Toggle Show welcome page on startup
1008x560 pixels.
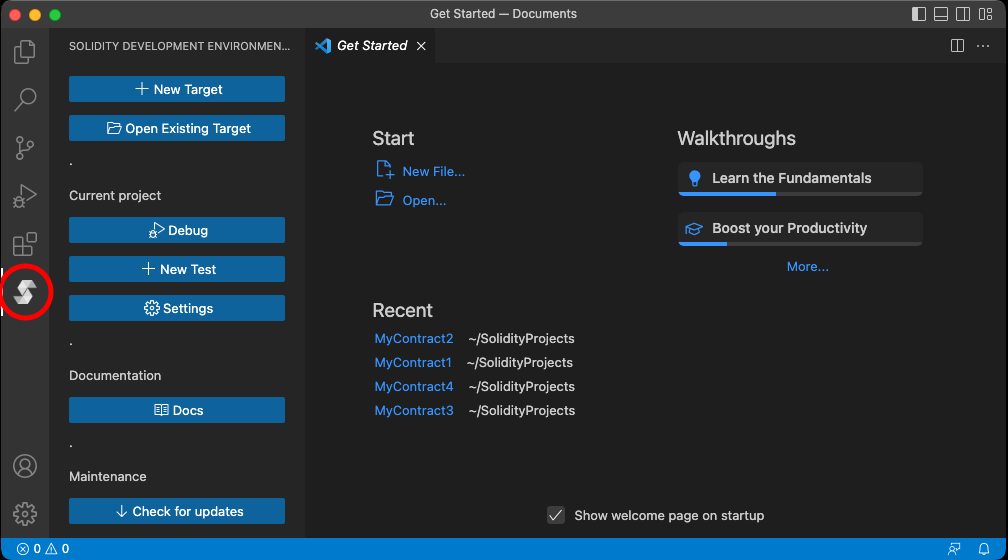coord(556,516)
